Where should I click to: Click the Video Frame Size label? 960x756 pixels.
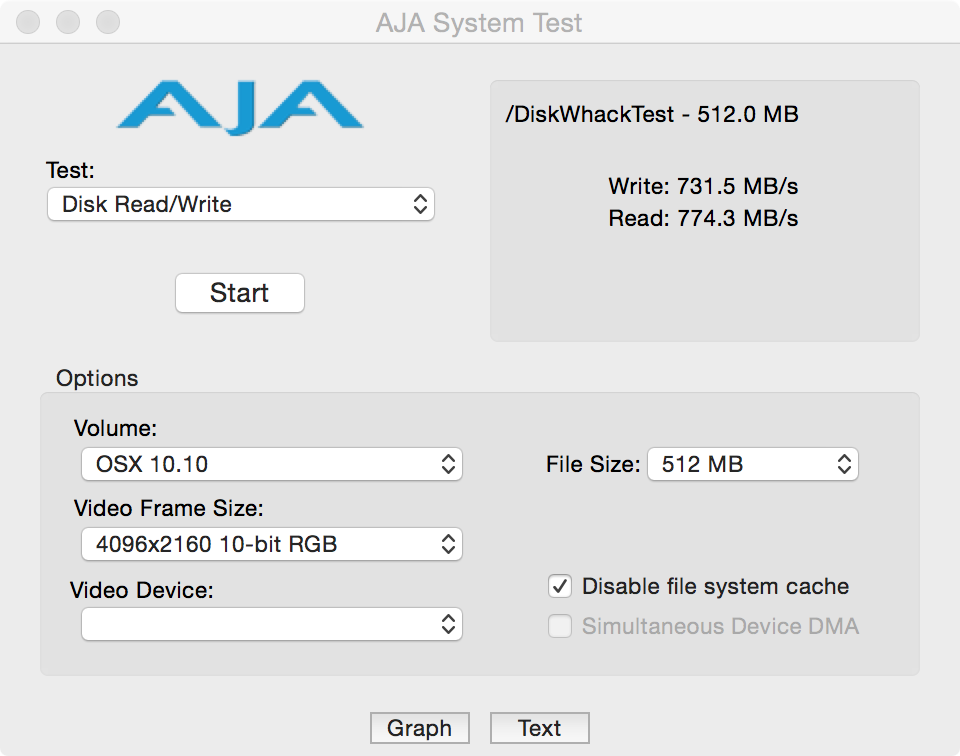tap(168, 508)
